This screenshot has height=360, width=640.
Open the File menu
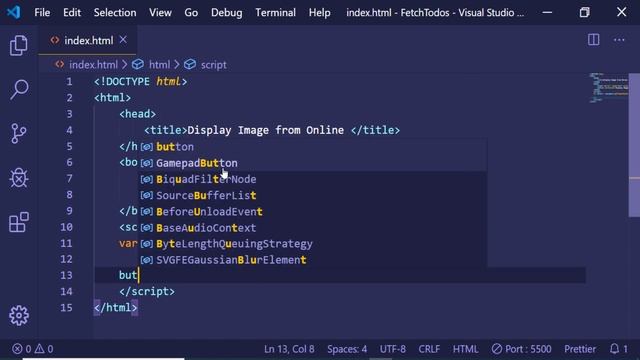(x=42, y=13)
